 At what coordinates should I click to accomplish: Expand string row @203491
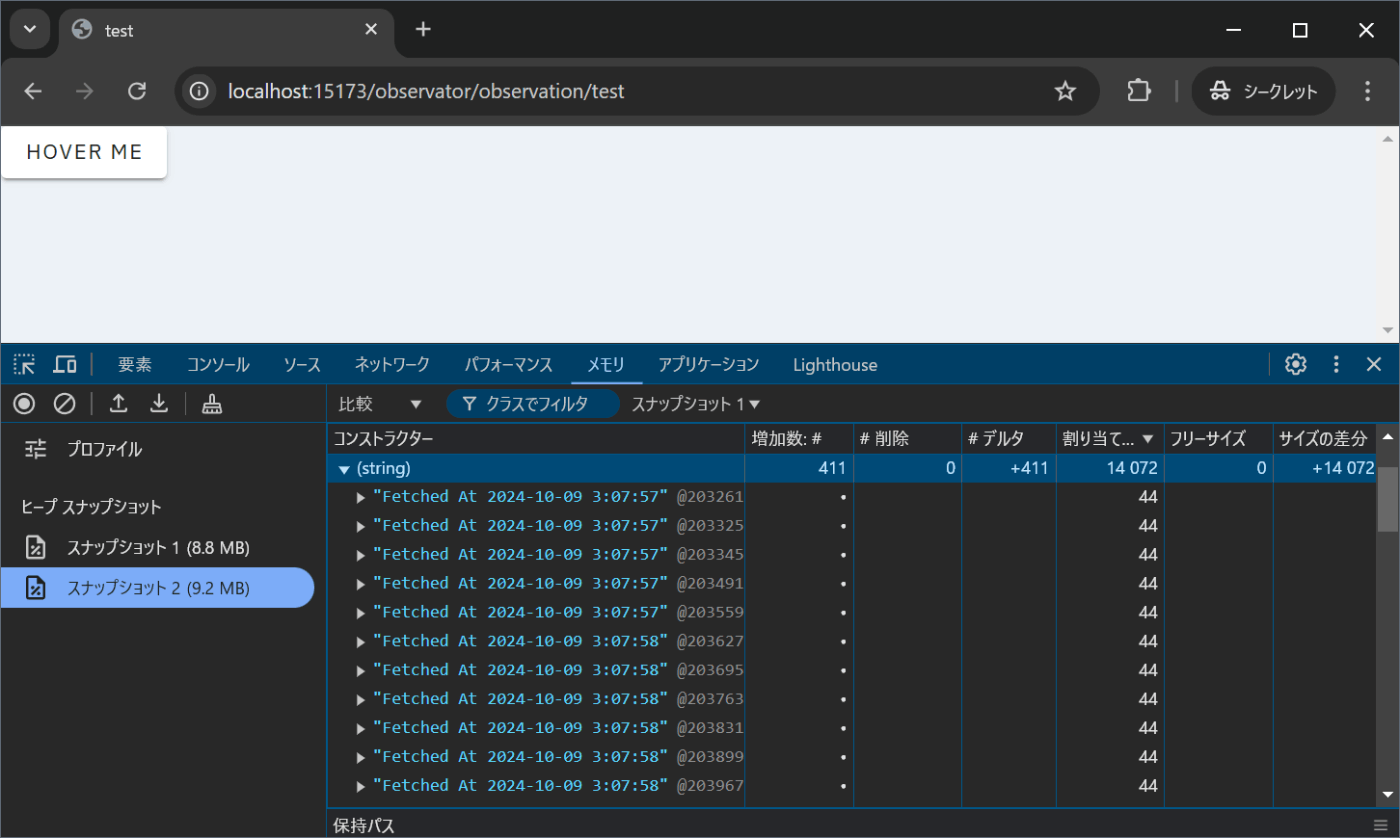tap(361, 583)
